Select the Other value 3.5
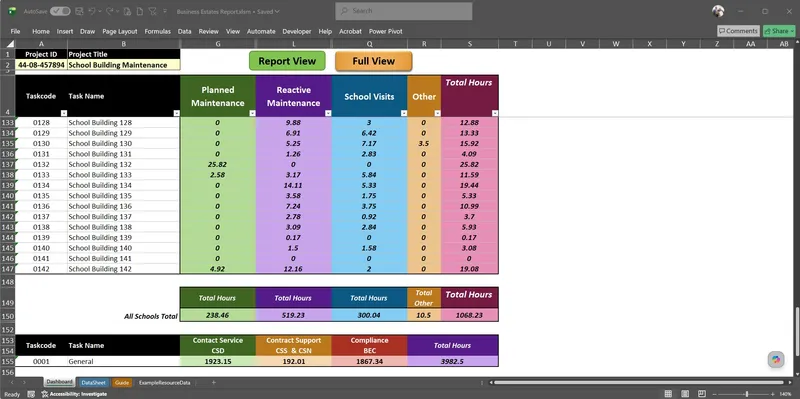 (x=424, y=143)
